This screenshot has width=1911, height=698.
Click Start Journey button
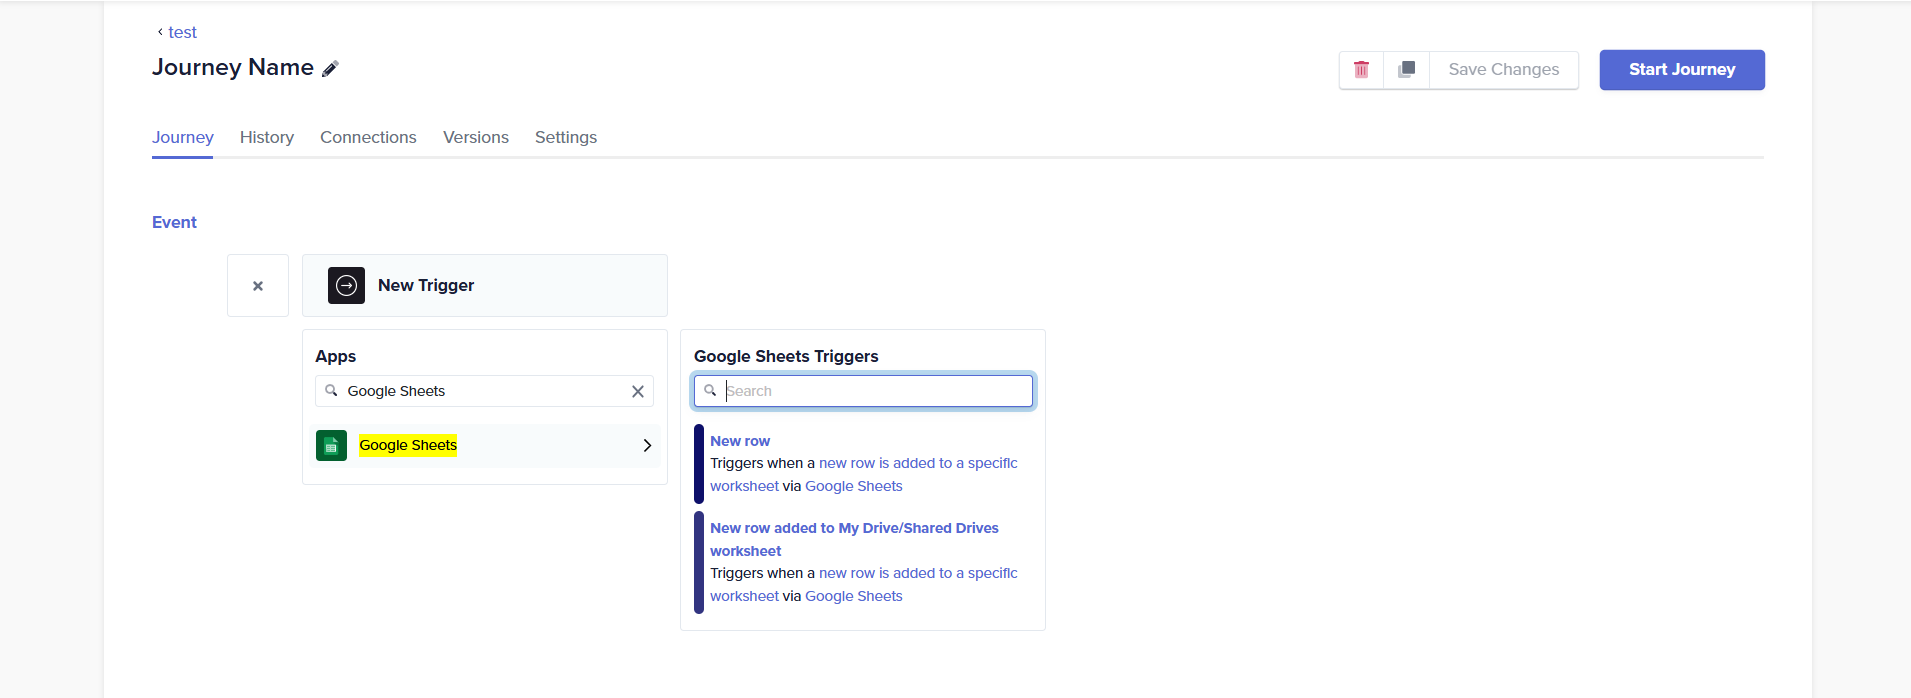click(x=1682, y=70)
